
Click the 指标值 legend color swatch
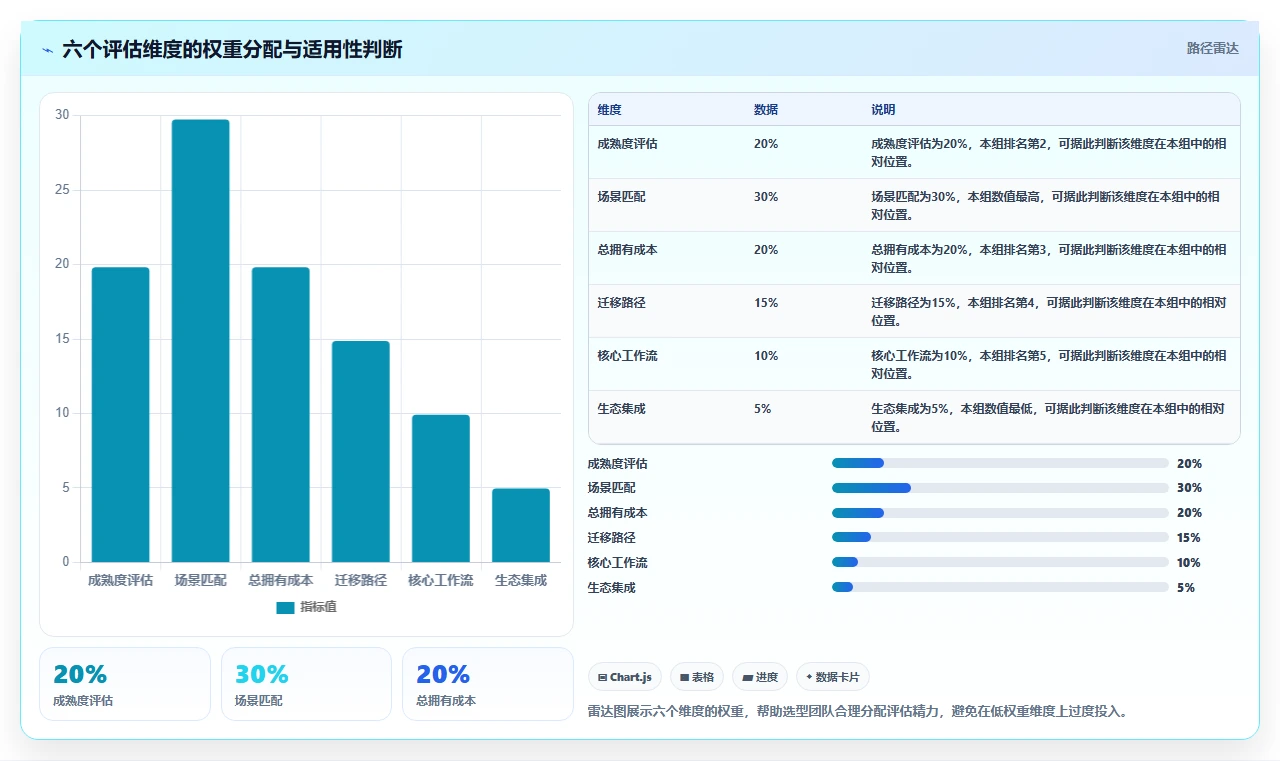pyautogui.click(x=286, y=607)
